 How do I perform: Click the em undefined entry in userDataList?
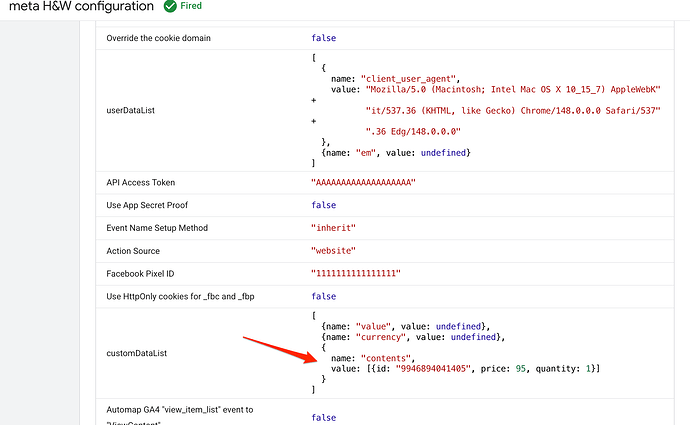(396, 153)
